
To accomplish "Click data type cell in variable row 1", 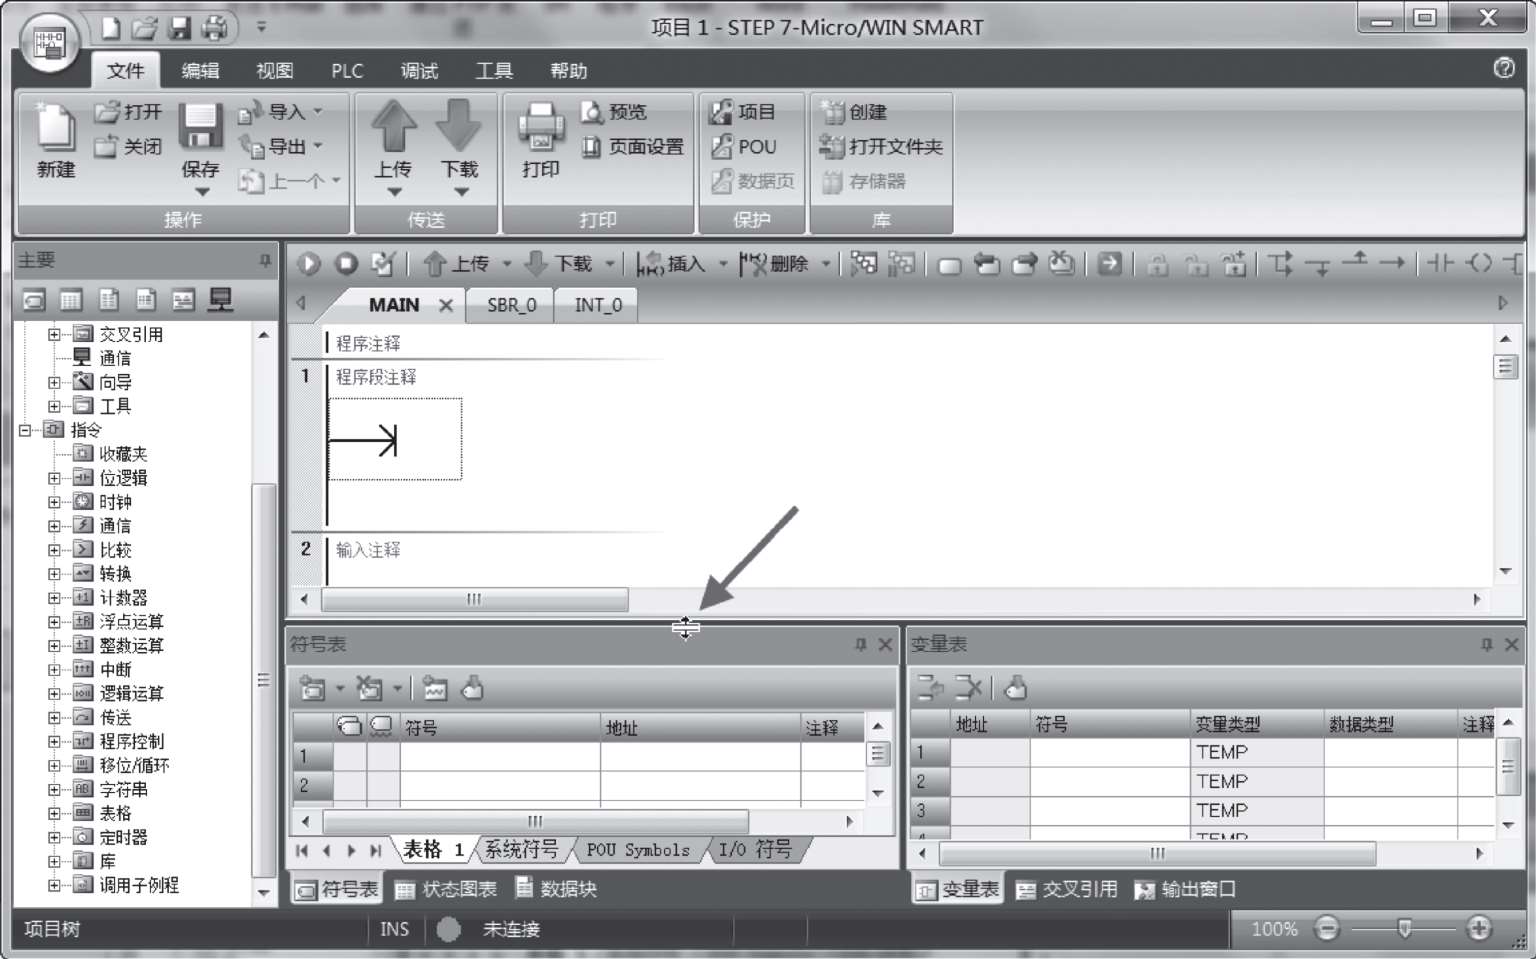I will click(1390, 752).
